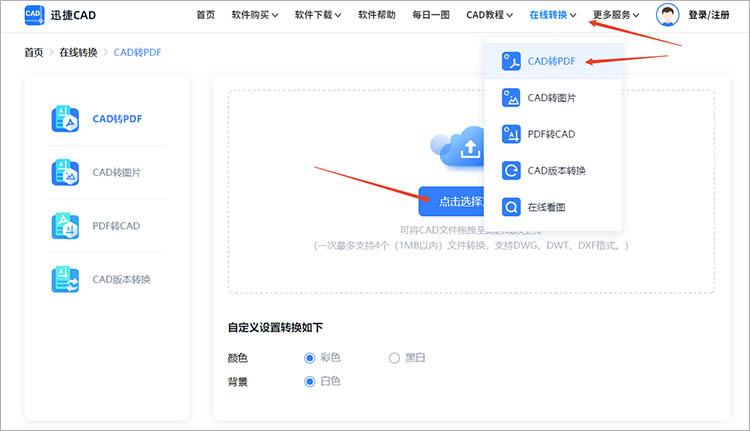750x431 pixels.
Task: Collapse the 在线转换 dropdown menu
Action: coord(553,15)
